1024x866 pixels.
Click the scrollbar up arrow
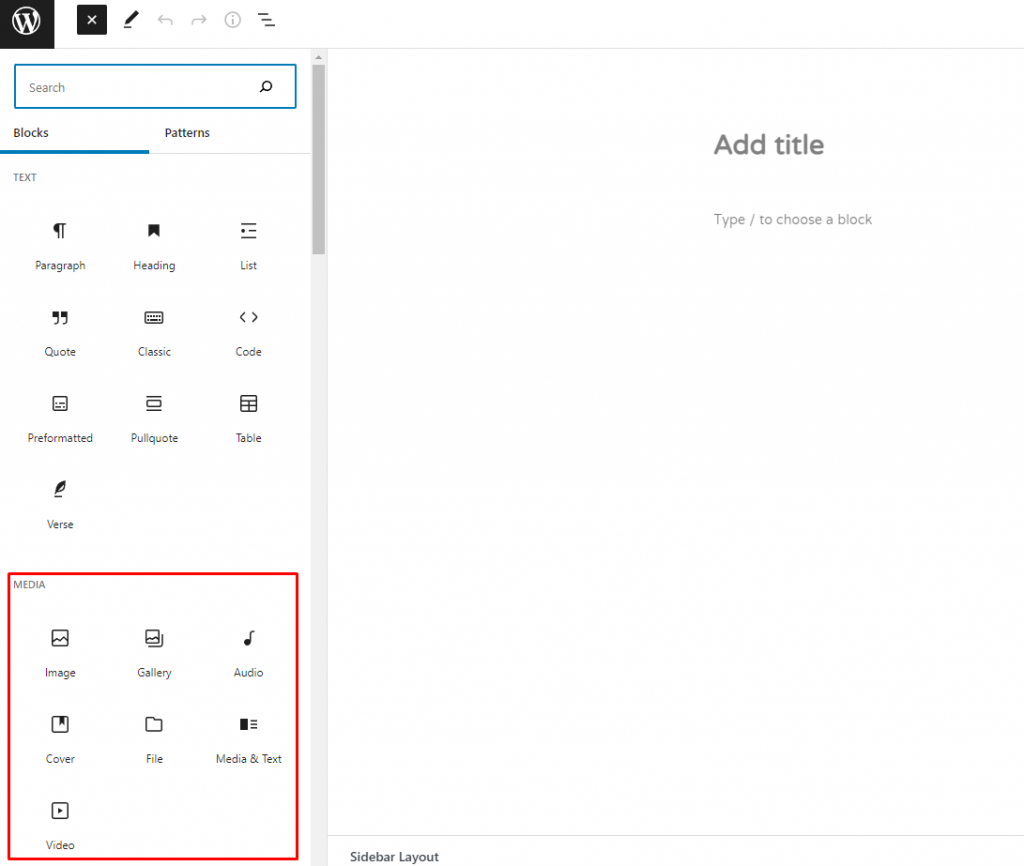tap(319, 57)
